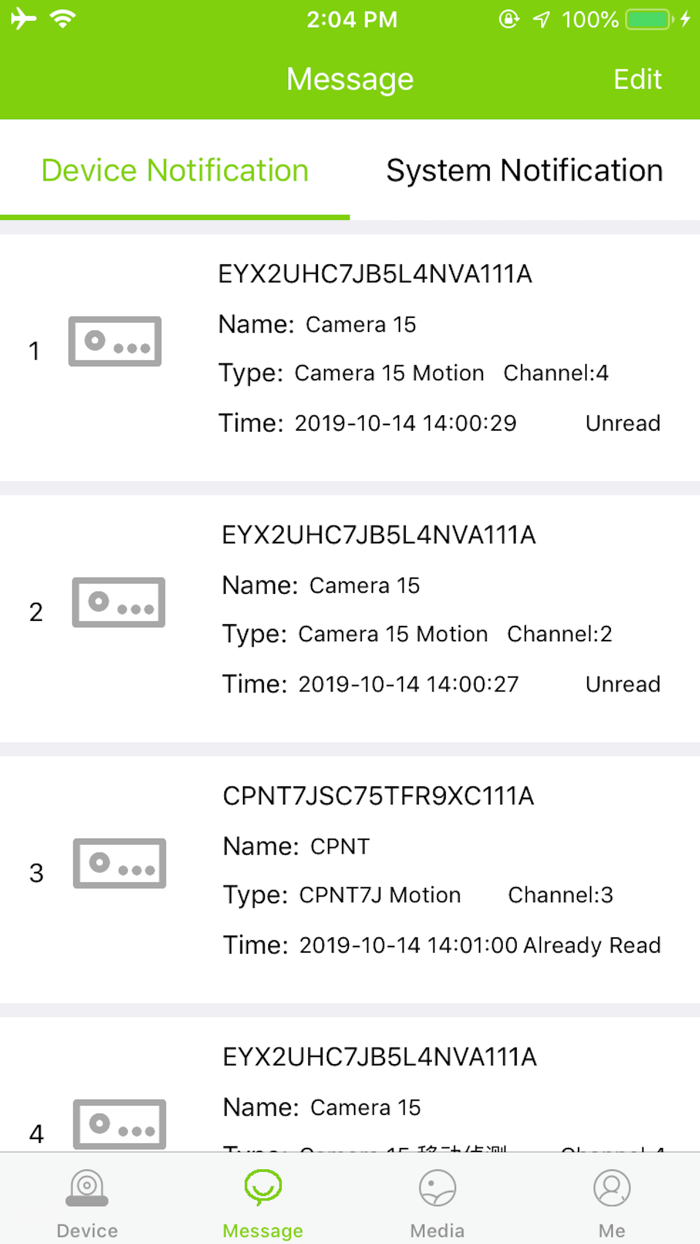Tap Unread status on the 14:00:27 notification
700x1244 pixels.
pyautogui.click(x=622, y=685)
